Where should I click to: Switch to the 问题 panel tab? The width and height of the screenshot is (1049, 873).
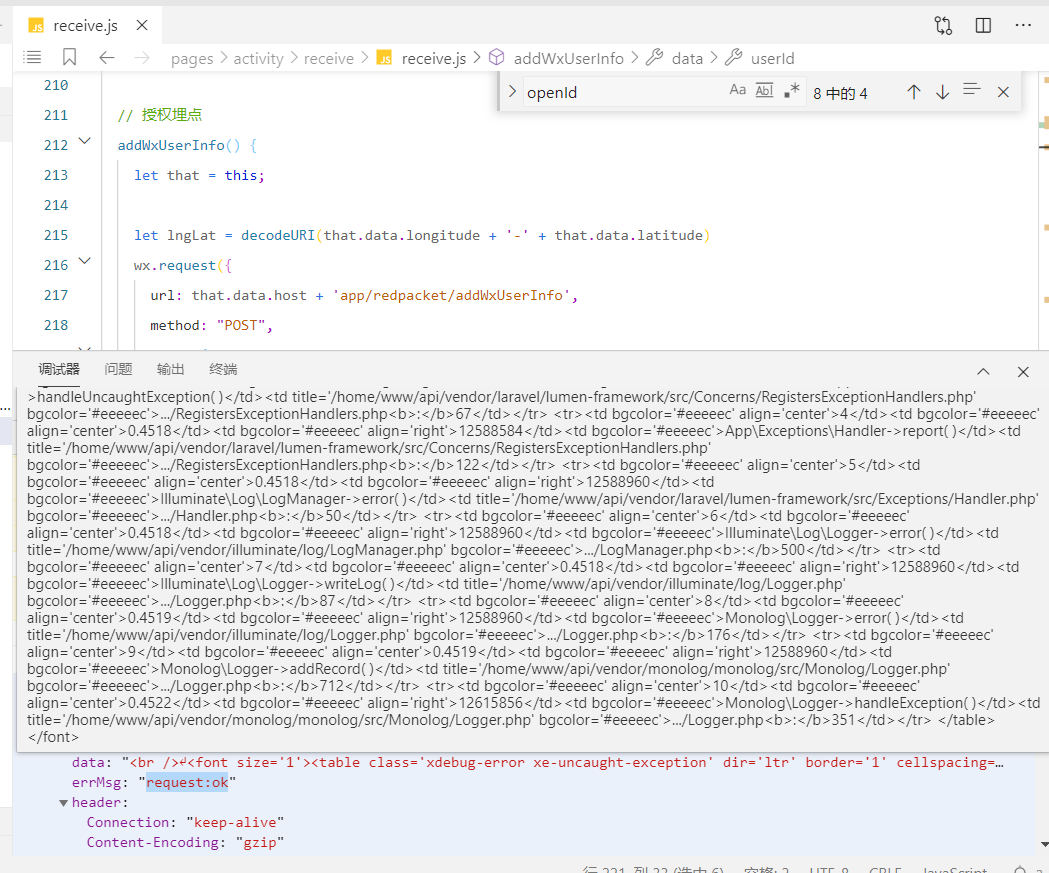[x=118, y=369]
